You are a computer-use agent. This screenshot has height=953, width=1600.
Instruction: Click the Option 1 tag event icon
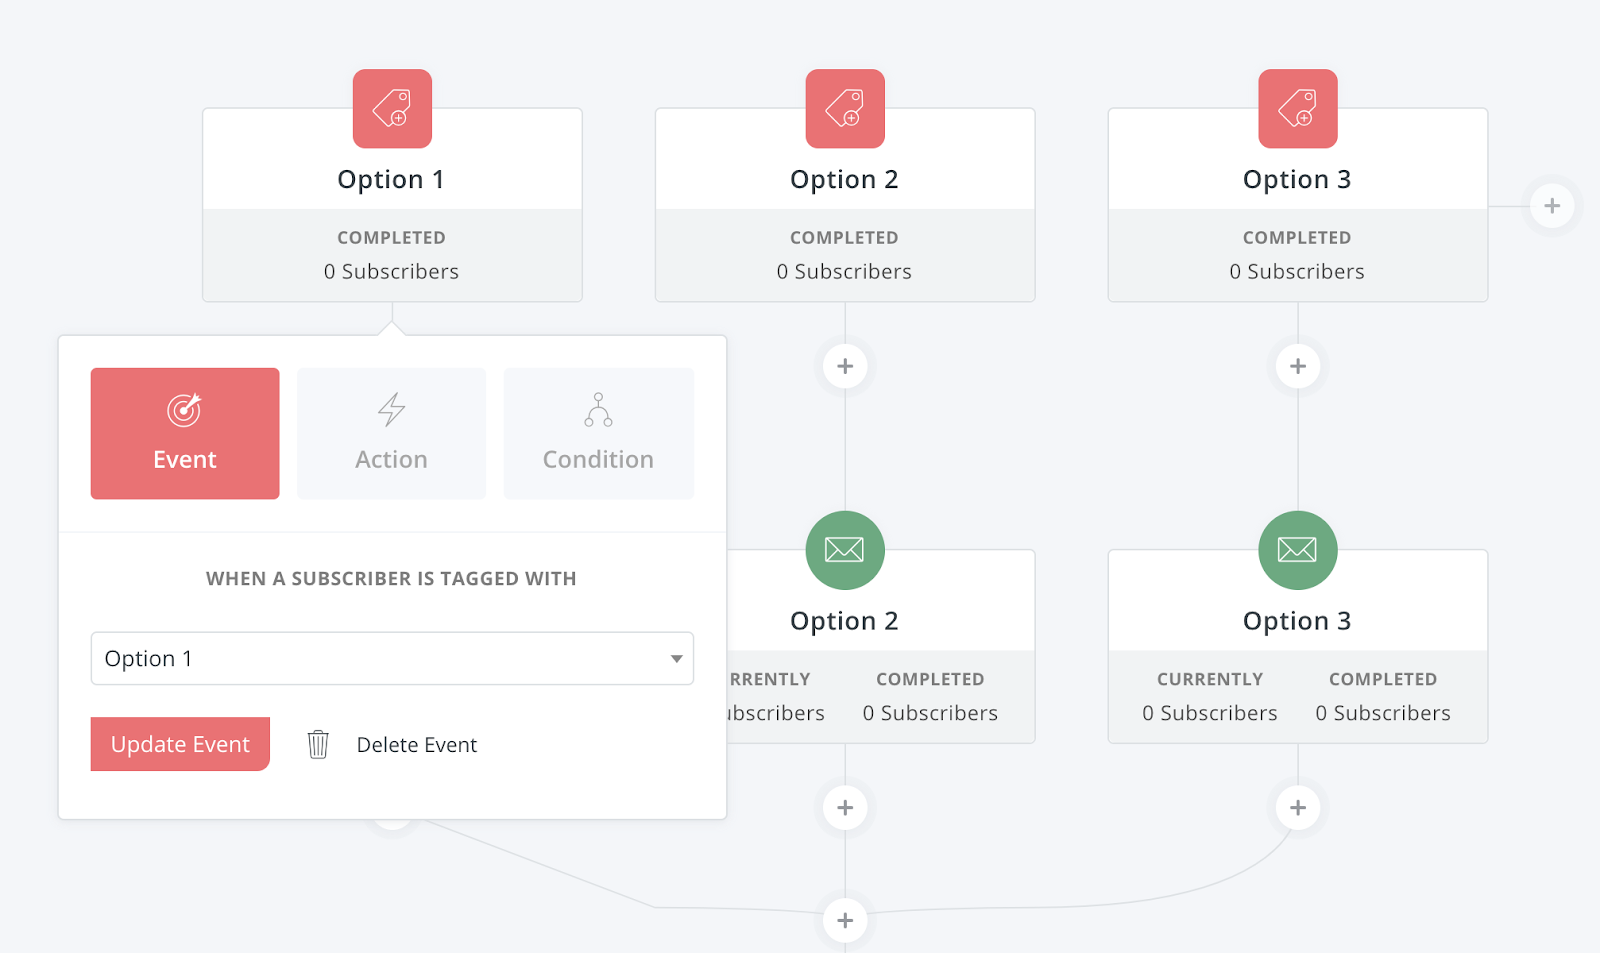pyautogui.click(x=392, y=108)
